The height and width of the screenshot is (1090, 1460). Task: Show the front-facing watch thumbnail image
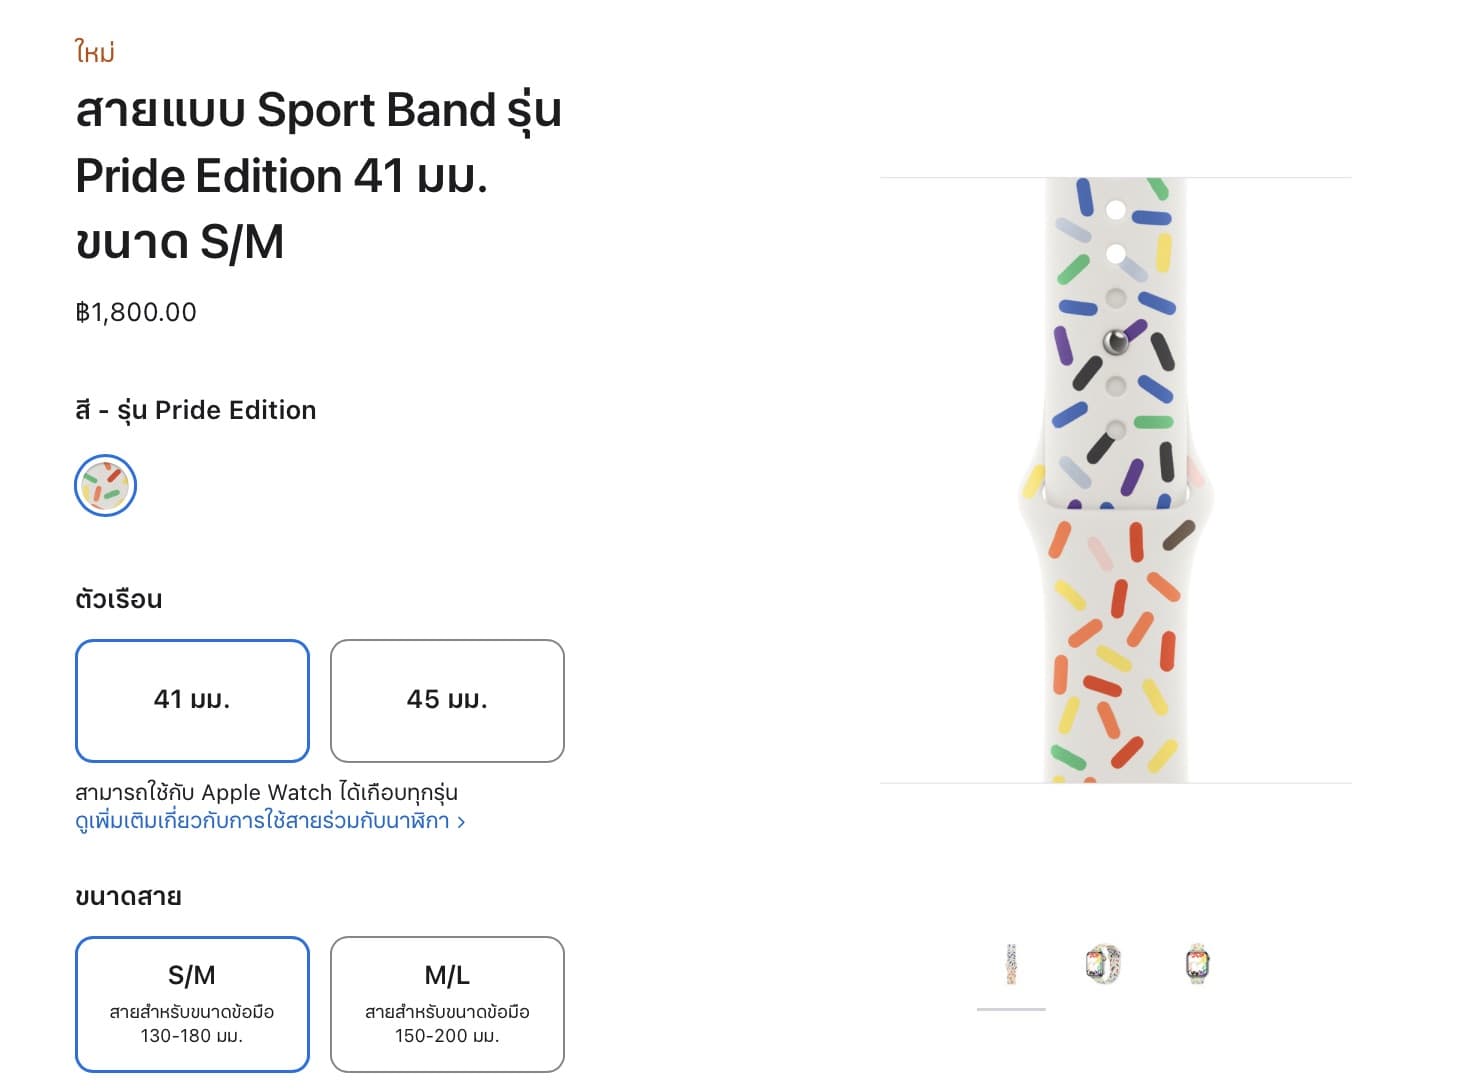1197,964
